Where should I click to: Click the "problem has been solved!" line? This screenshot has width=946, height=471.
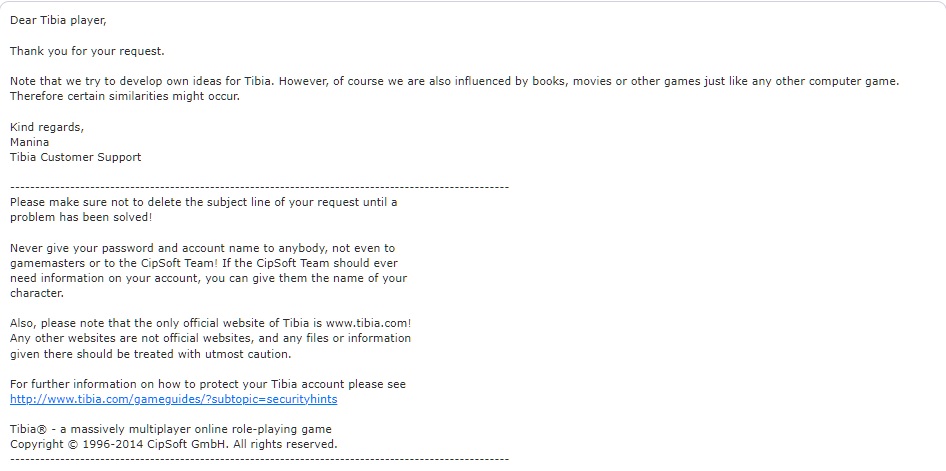pyautogui.click(x=81, y=217)
